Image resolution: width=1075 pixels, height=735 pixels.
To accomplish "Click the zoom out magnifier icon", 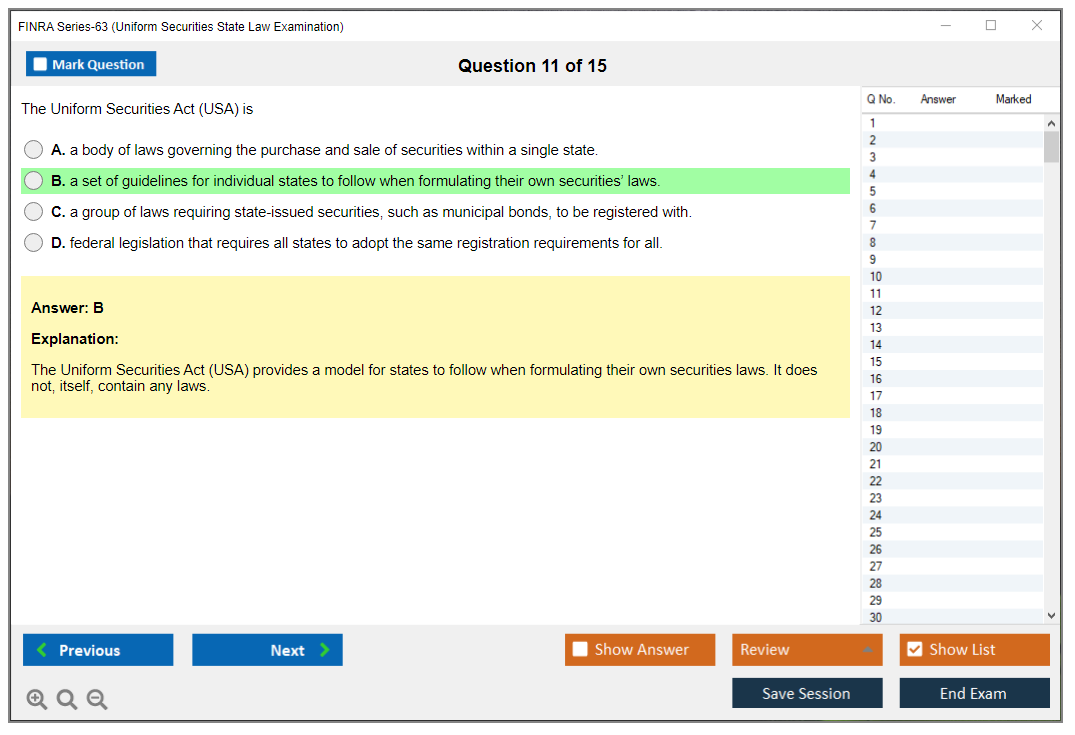I will pos(97,700).
